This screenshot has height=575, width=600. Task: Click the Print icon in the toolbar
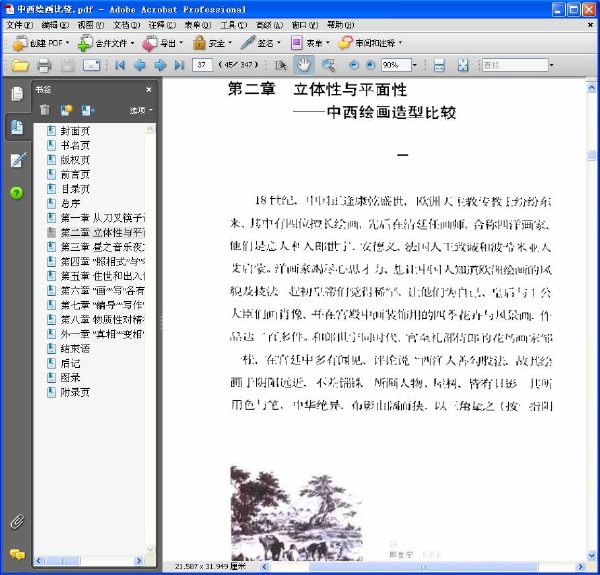[x=44, y=65]
